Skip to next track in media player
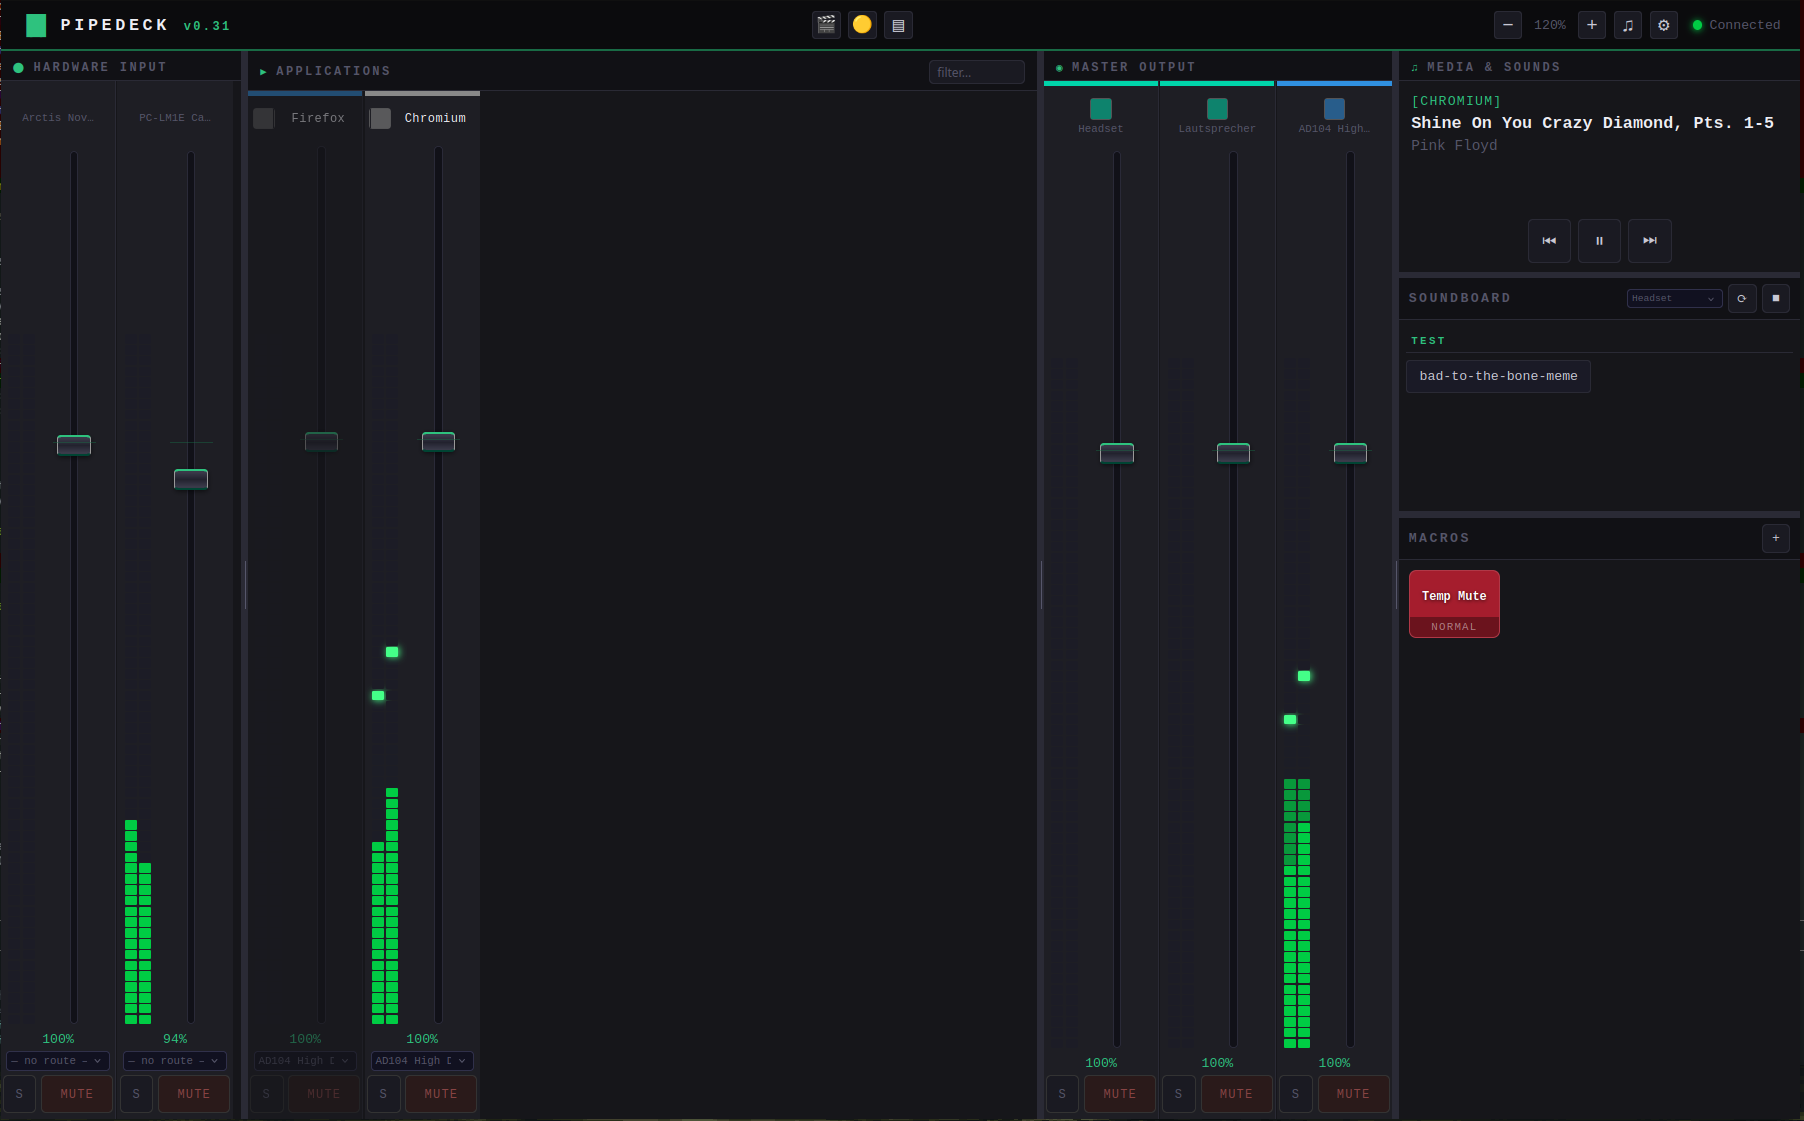1804x1121 pixels. (1650, 241)
